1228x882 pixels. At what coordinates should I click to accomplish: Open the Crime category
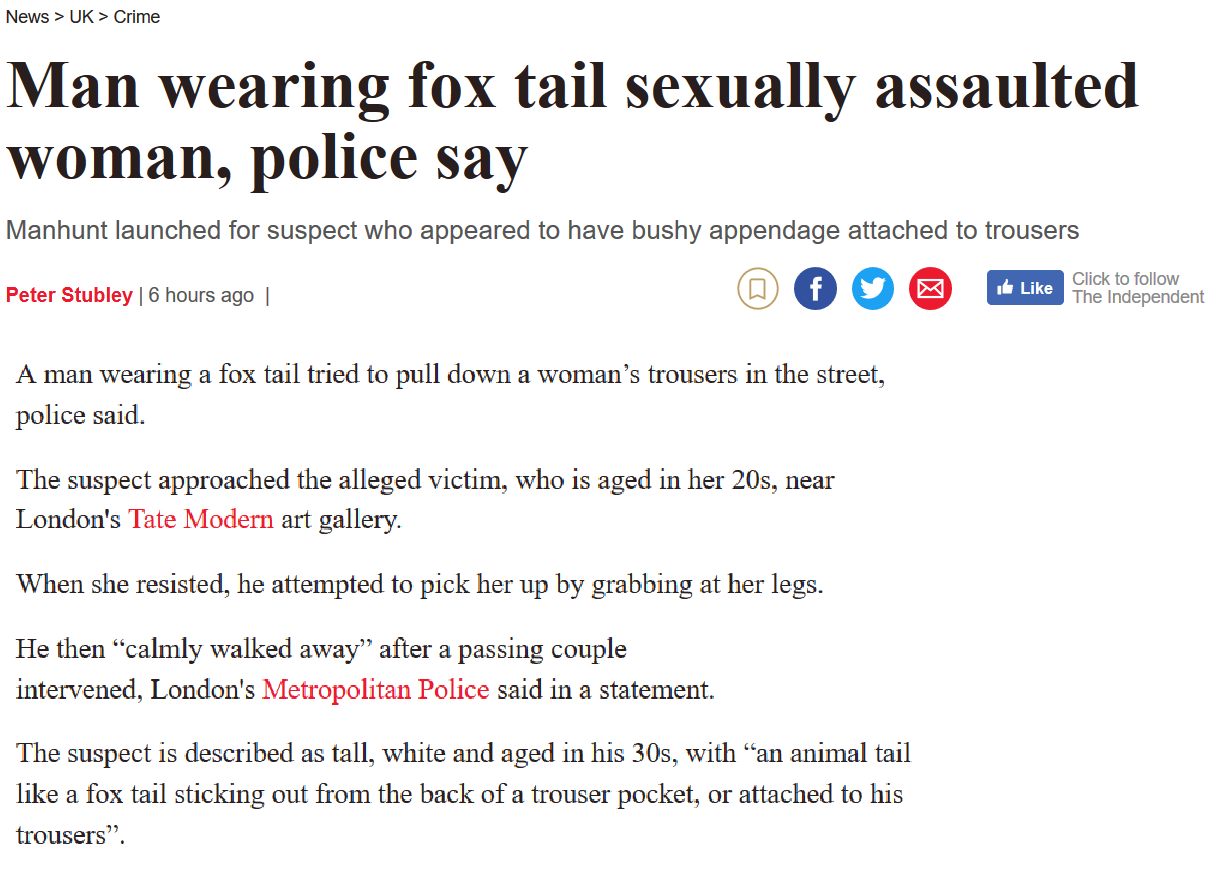pos(136,16)
